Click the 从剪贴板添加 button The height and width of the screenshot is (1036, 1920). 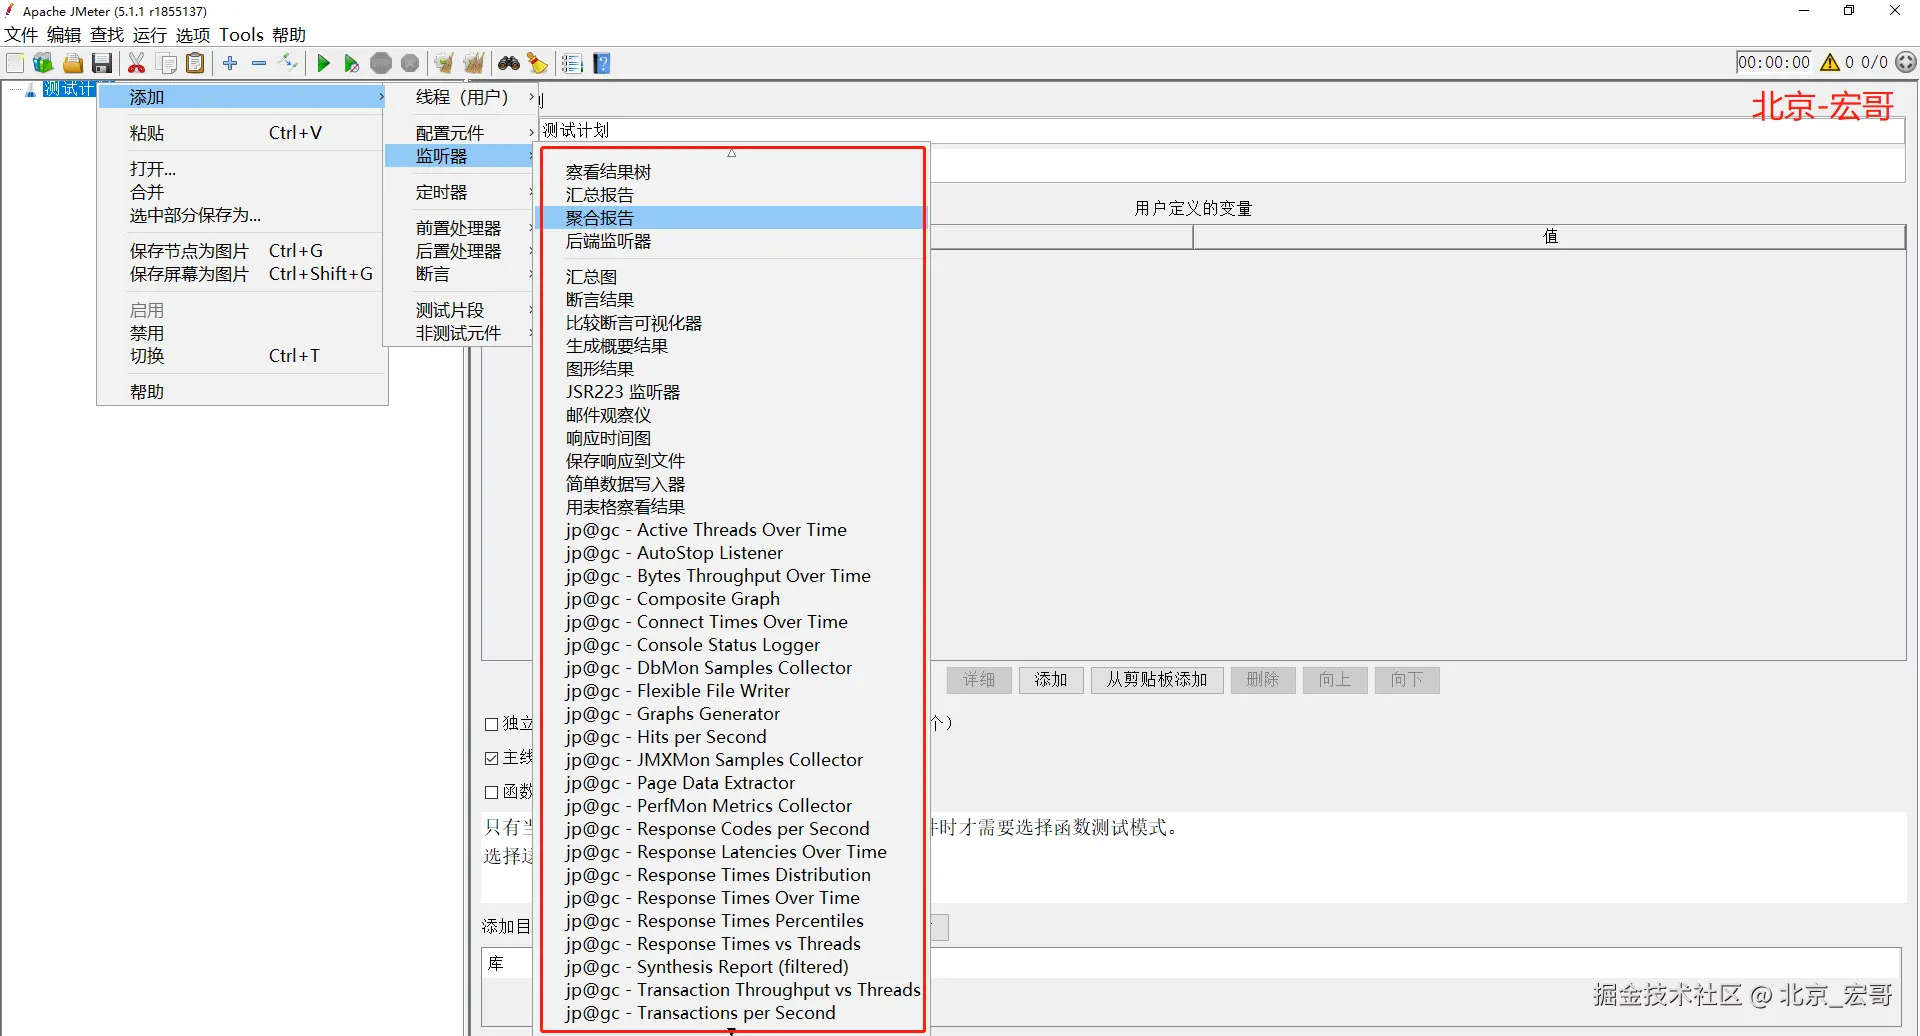pos(1157,680)
